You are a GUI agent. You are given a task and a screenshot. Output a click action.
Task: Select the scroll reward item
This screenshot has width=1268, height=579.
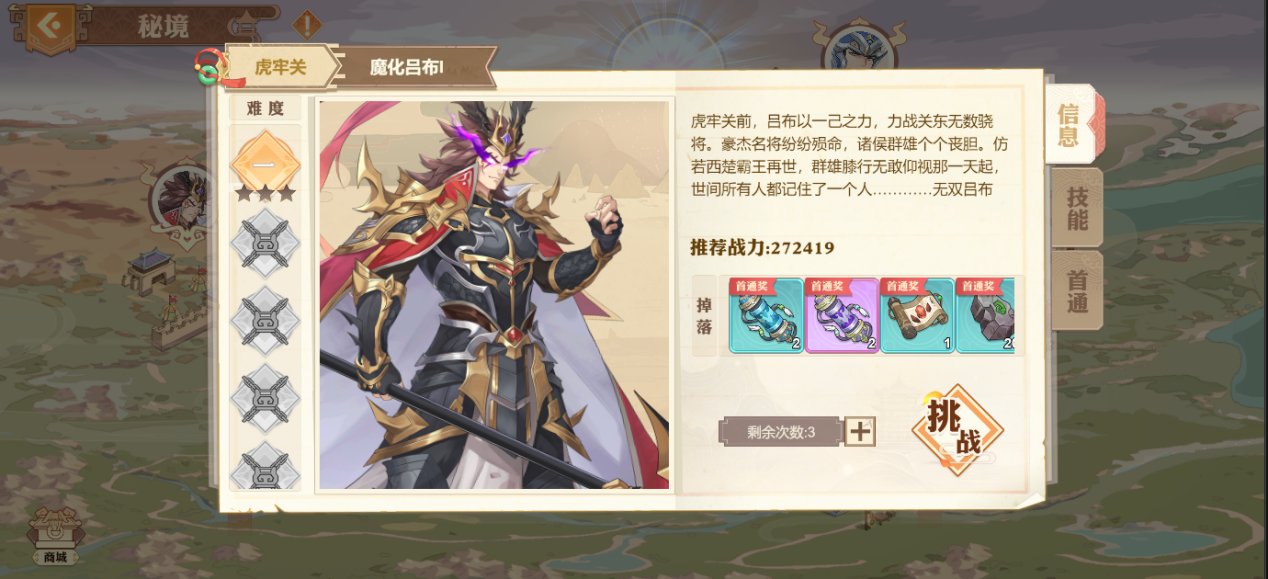pos(917,315)
